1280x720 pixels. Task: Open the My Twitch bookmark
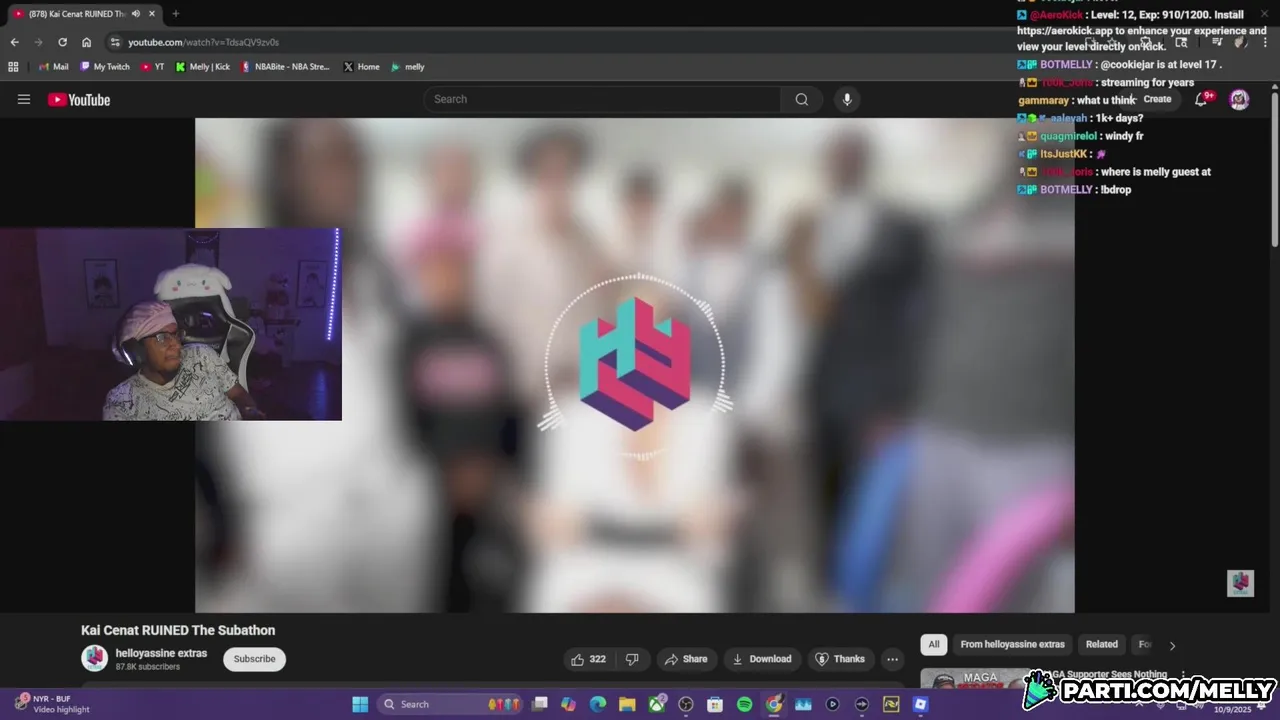105,67
